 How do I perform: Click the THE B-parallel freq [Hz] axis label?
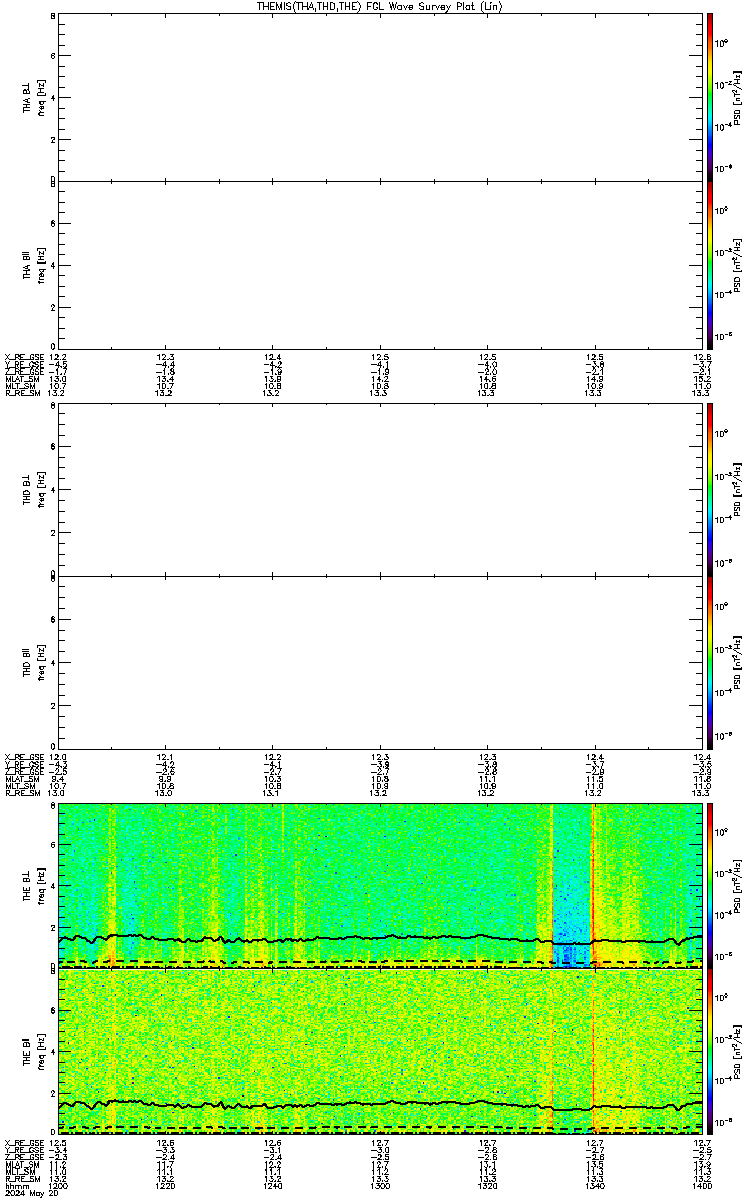coord(41,1050)
